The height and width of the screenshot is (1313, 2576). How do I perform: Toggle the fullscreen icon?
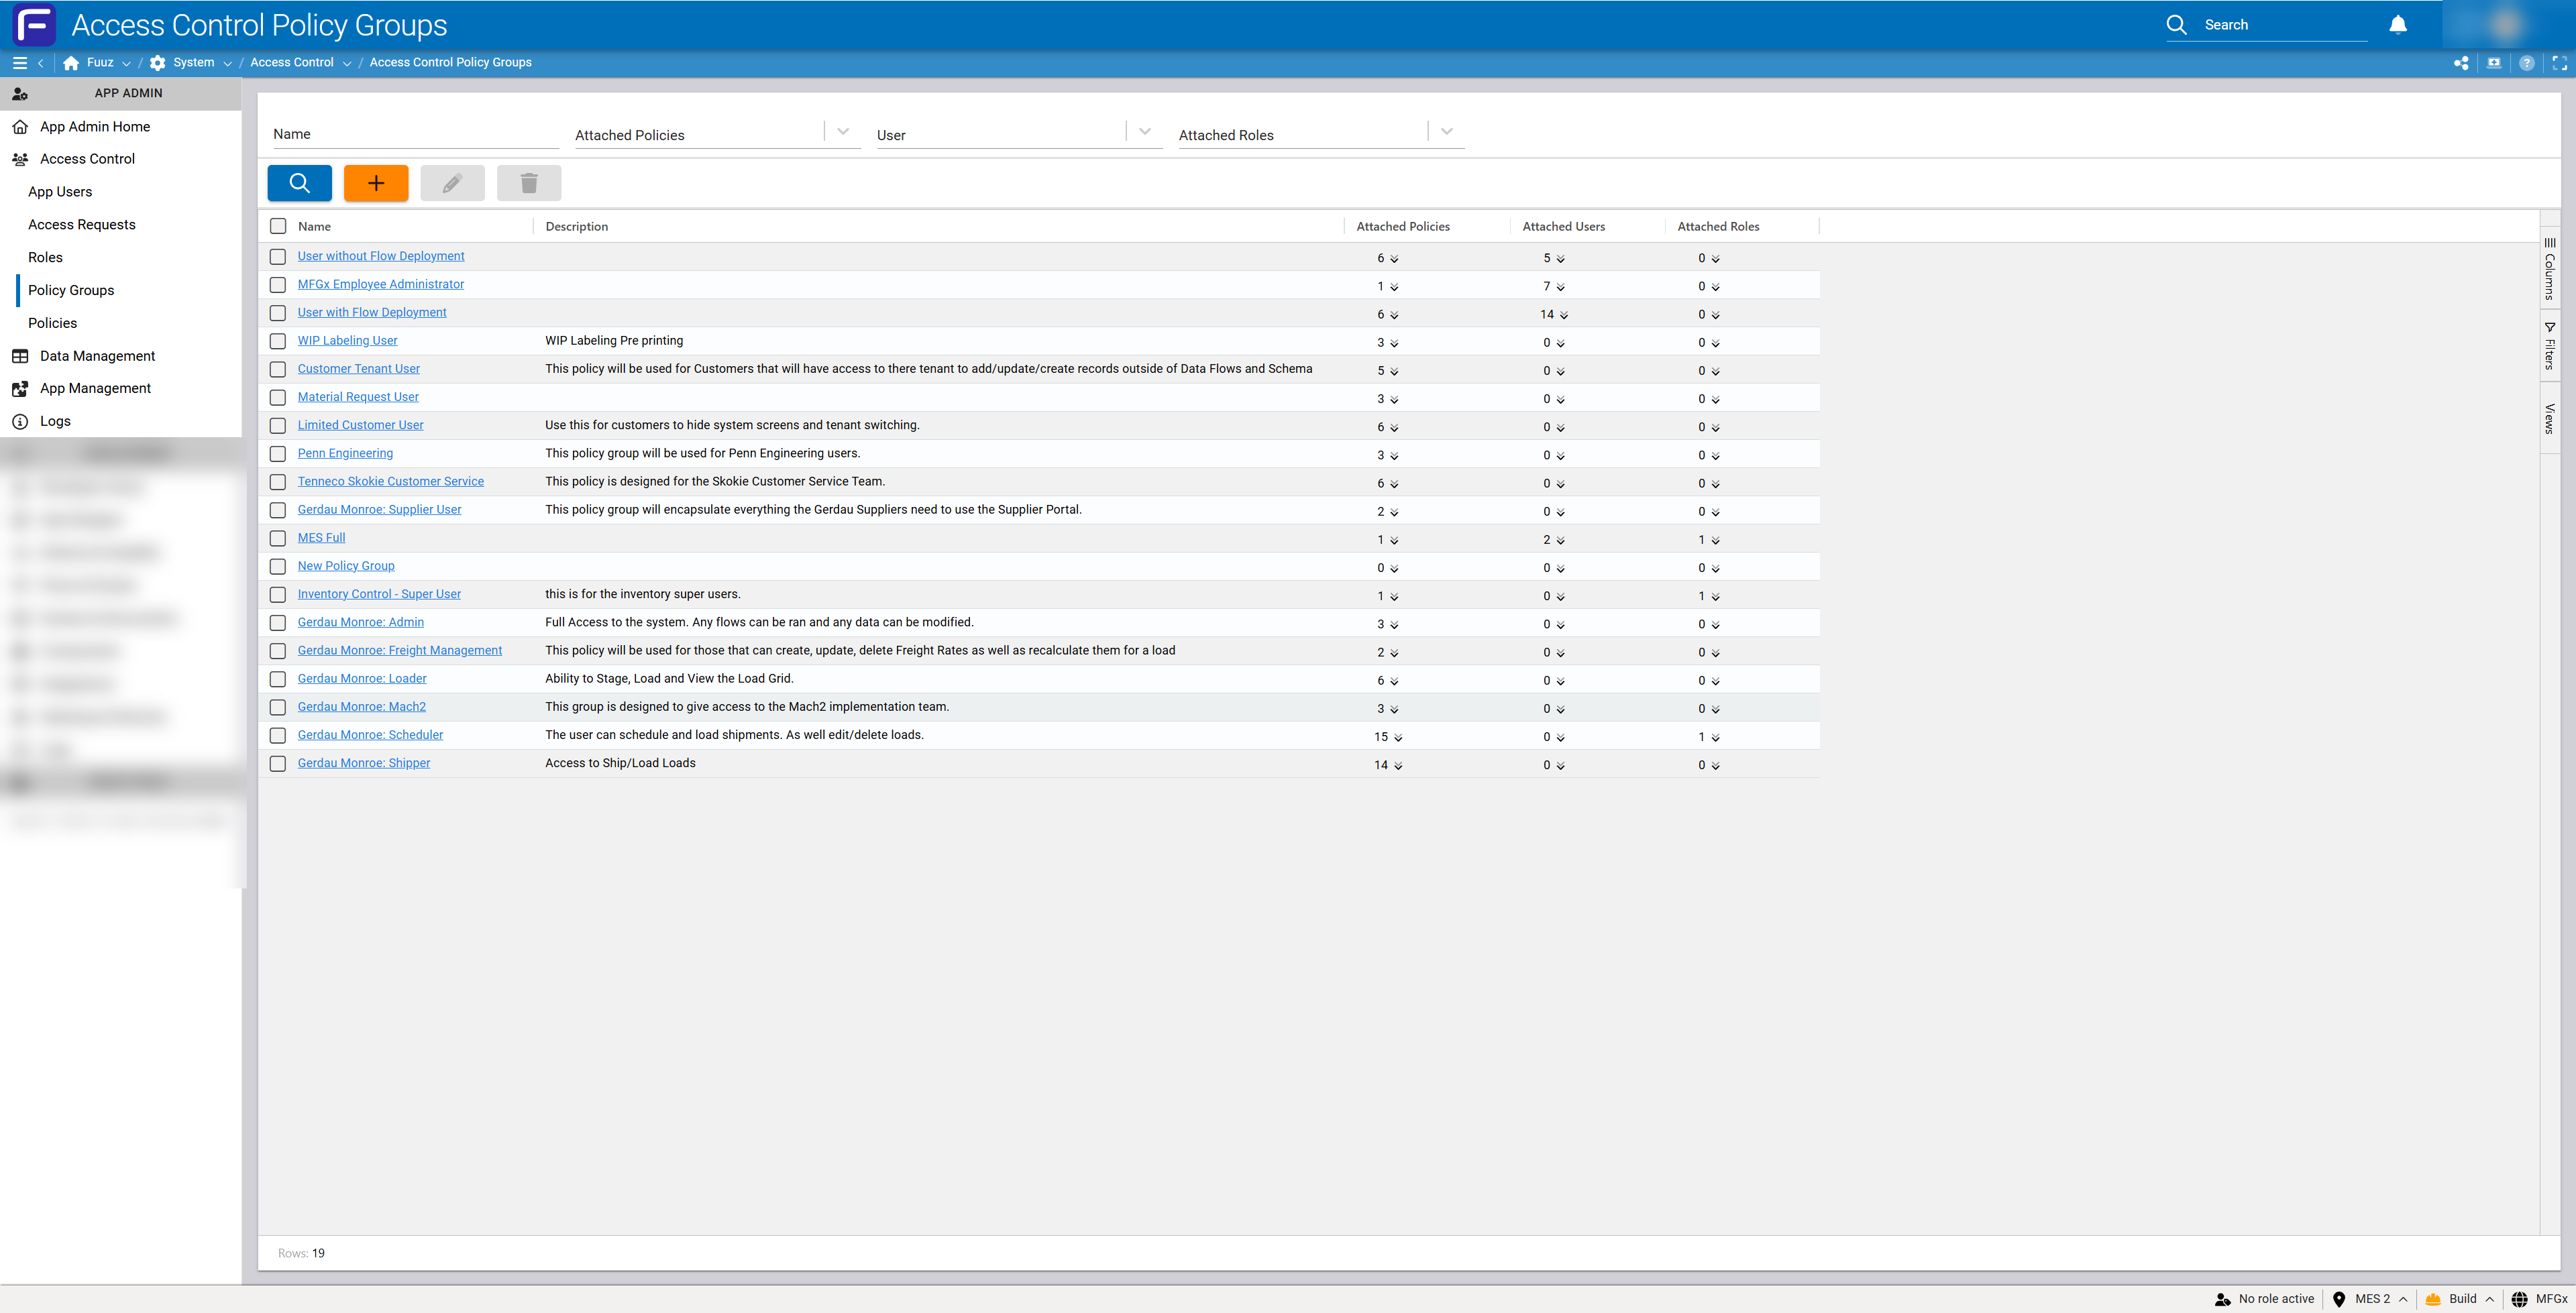2559,63
